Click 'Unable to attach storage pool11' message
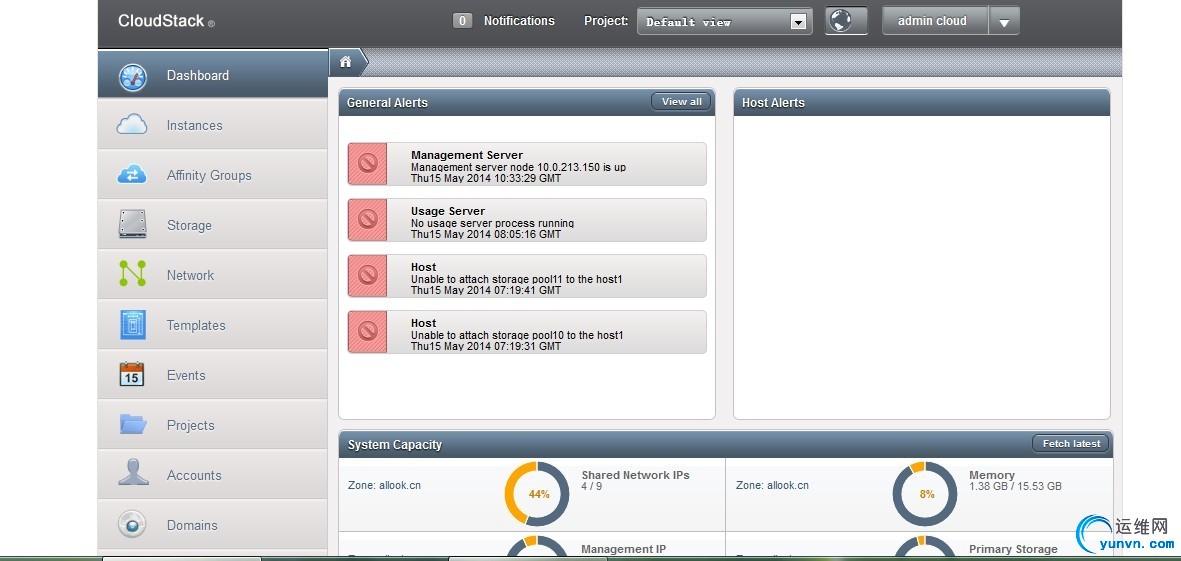The height and width of the screenshot is (561, 1181). [517, 279]
